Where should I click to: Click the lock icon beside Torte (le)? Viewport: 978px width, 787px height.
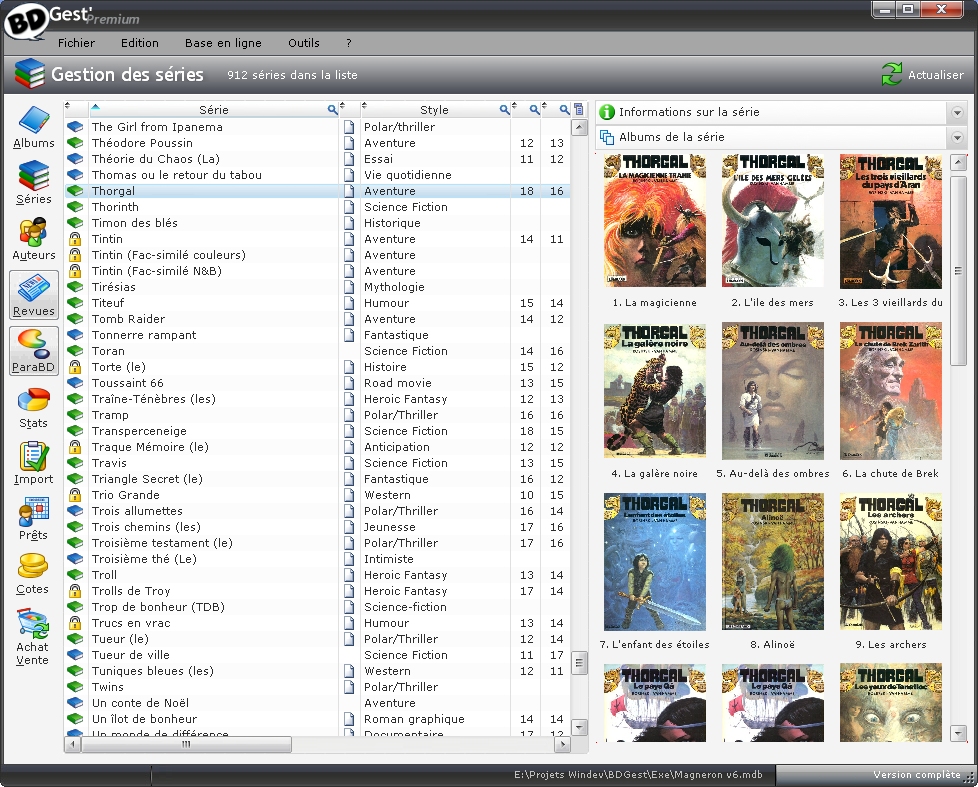75,367
